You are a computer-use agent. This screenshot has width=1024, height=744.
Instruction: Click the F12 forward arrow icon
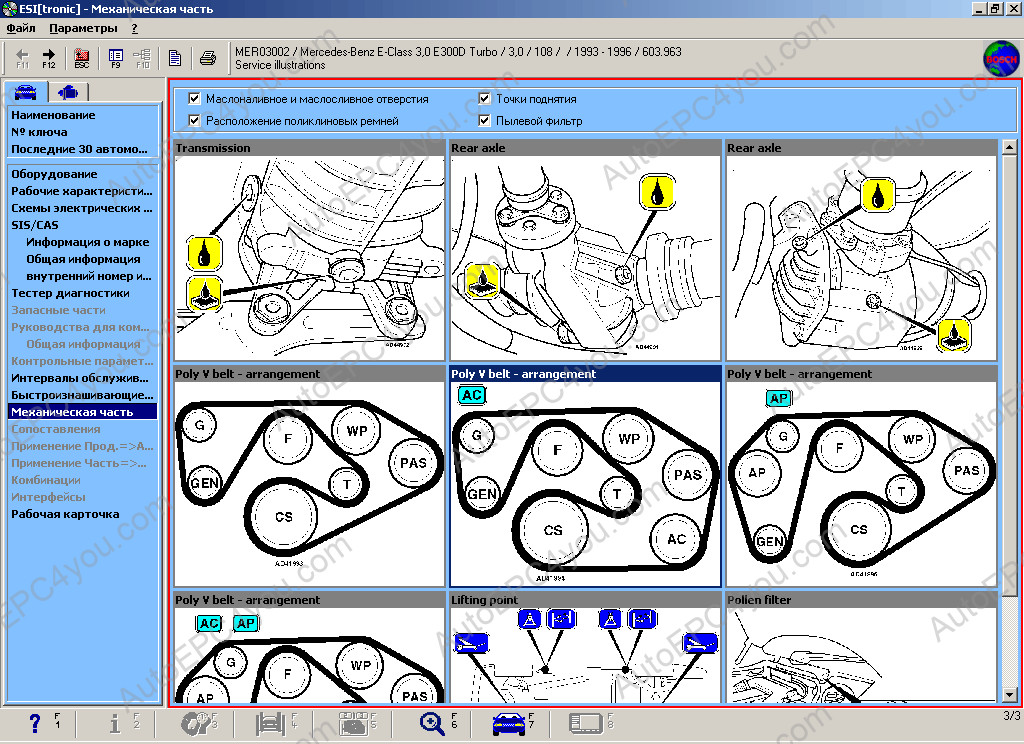point(49,56)
